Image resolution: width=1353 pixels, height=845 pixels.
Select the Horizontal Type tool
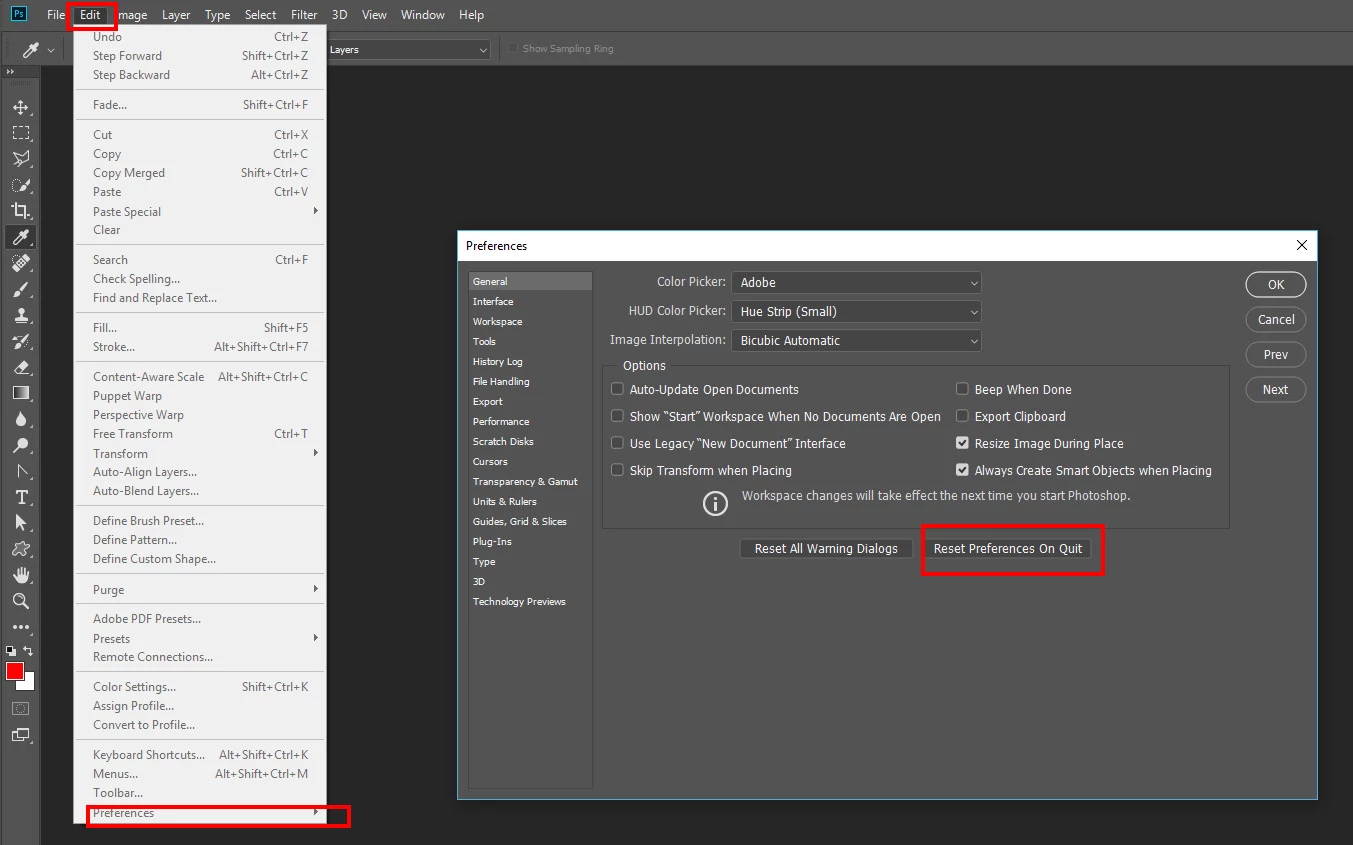coord(20,497)
